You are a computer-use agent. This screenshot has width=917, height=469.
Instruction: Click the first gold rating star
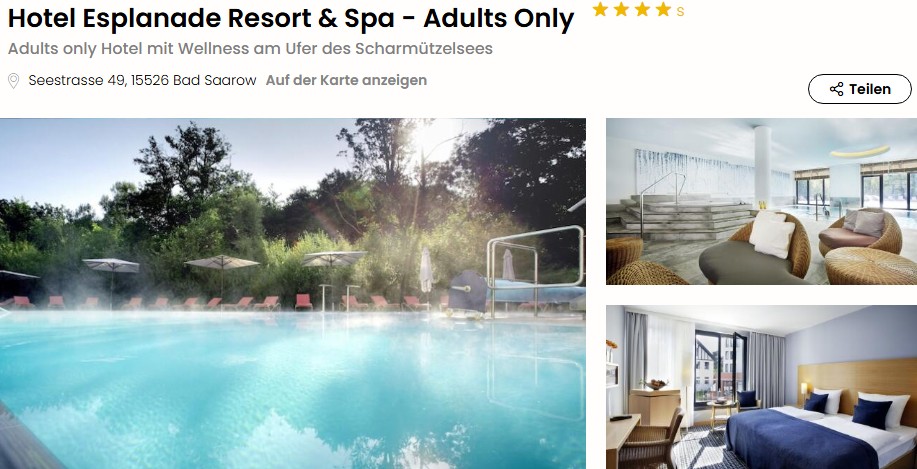click(x=600, y=9)
